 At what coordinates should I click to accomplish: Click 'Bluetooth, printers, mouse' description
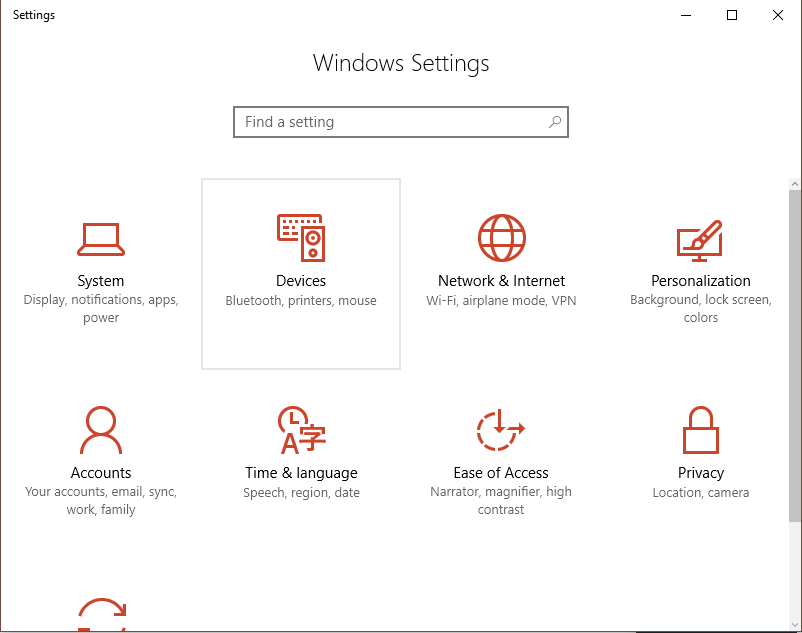pos(301,301)
